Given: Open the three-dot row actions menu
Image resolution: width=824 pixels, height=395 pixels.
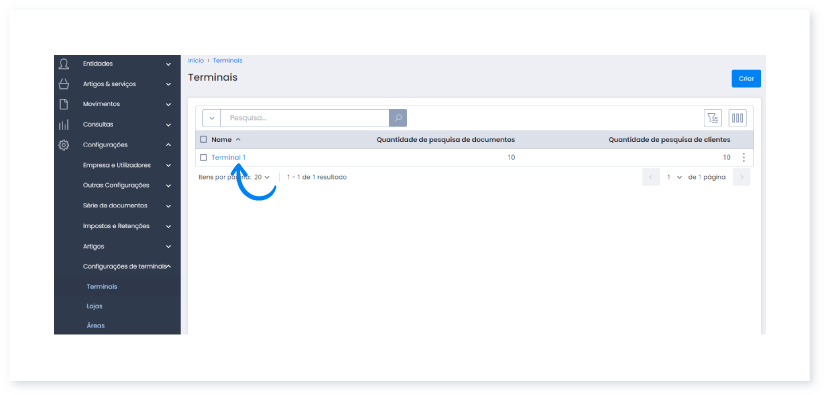Looking at the screenshot, I should pos(744,158).
